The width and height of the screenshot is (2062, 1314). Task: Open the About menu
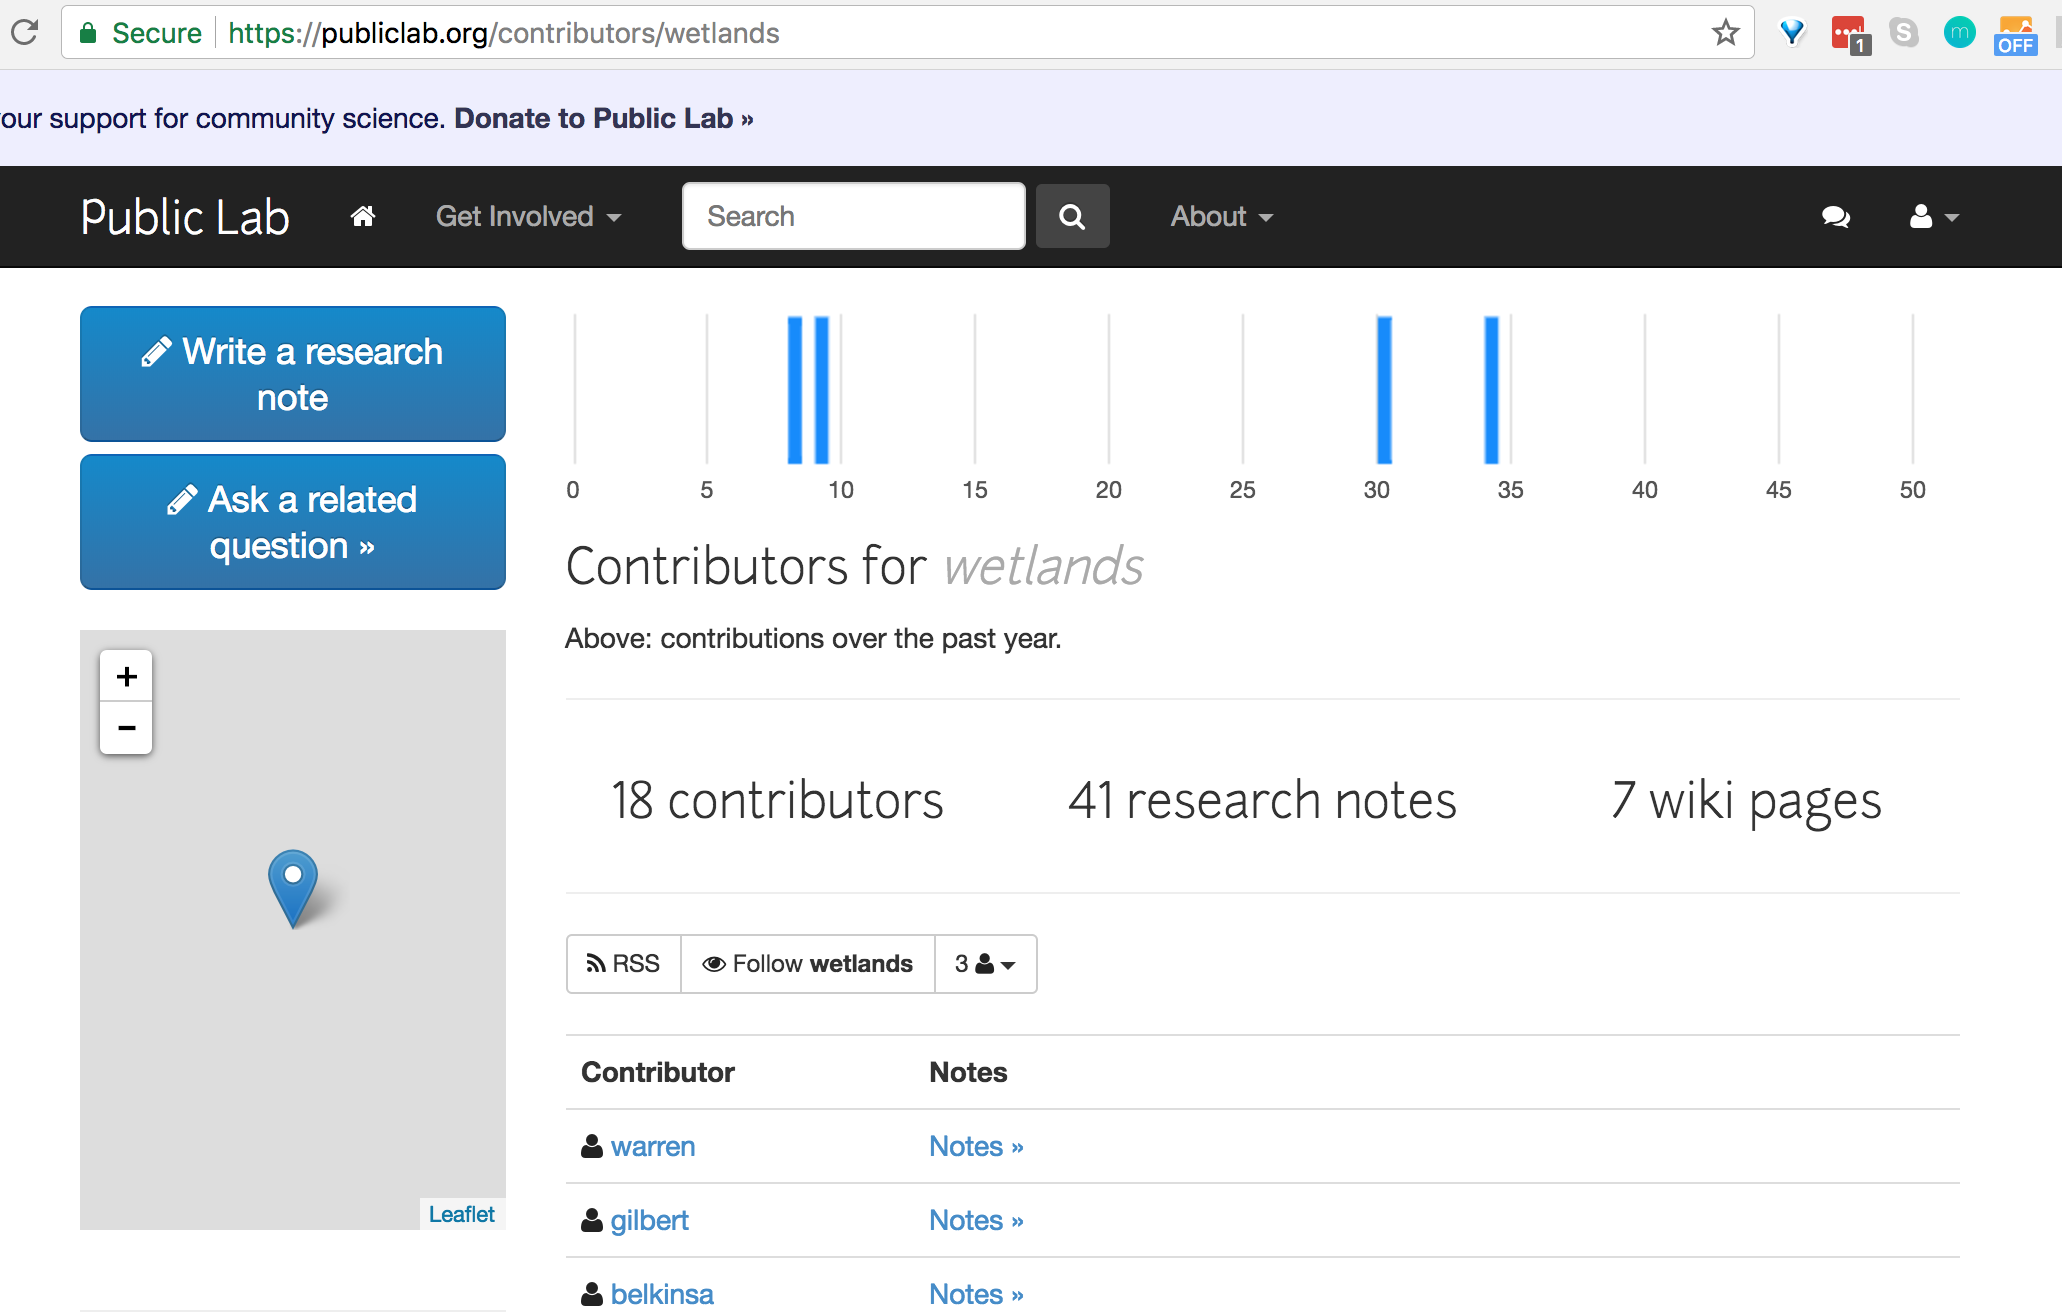1221,216
